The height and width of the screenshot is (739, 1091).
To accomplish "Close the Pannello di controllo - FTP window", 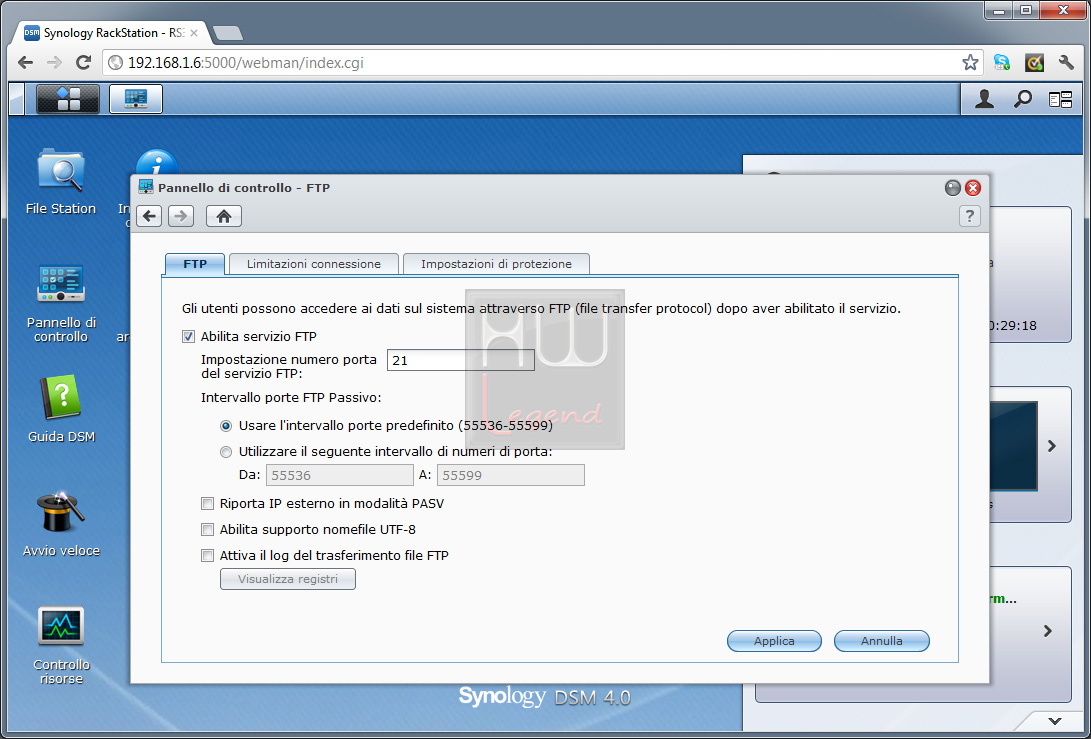I will tap(973, 188).
